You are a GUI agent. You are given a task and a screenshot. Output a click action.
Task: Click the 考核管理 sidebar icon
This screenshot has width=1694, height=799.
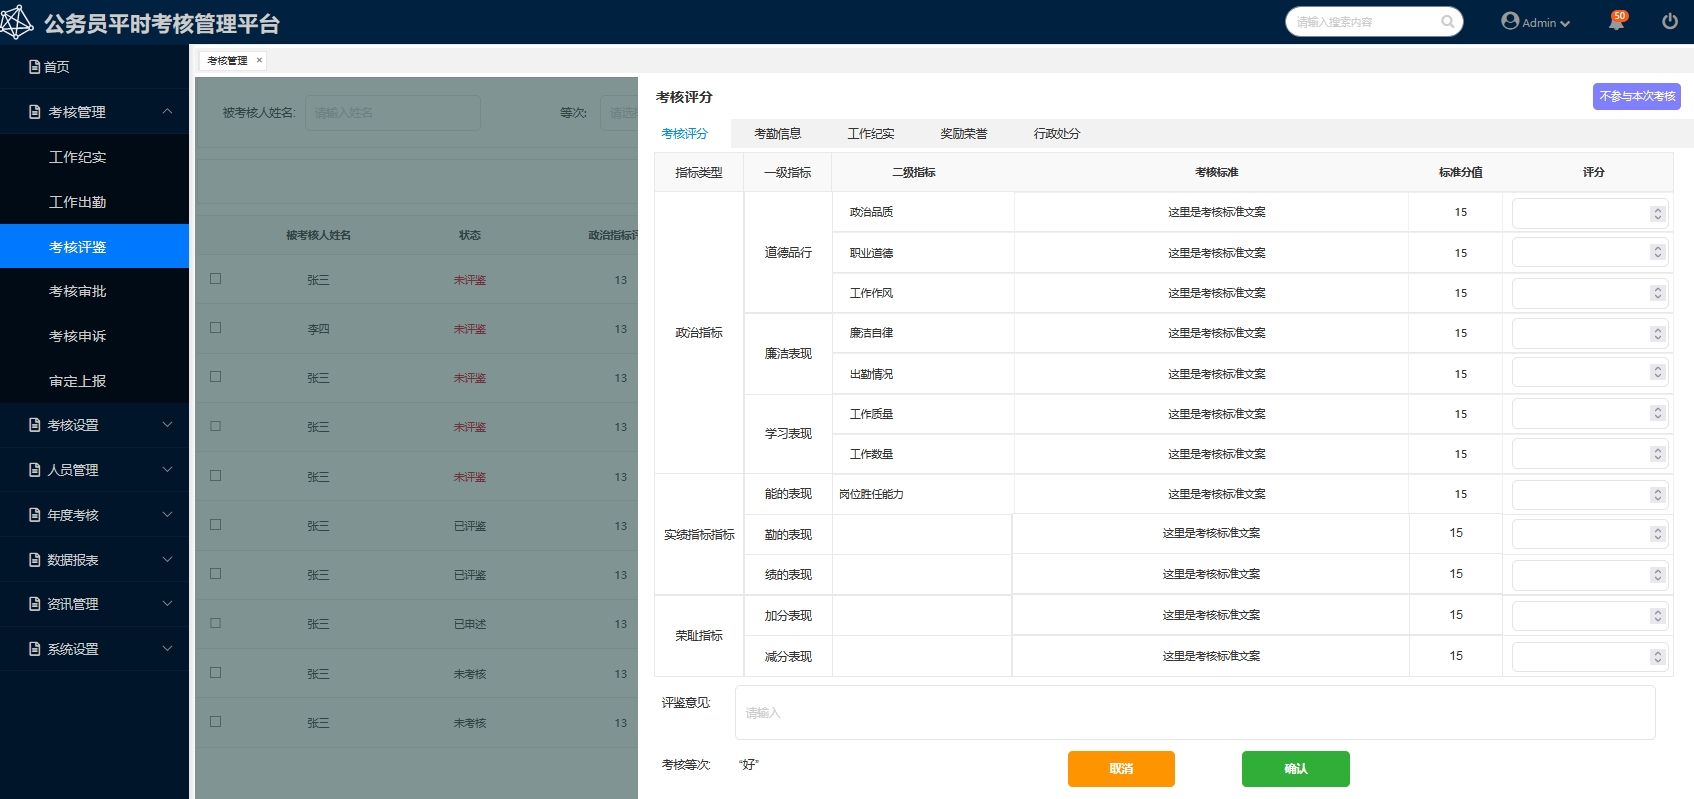[35, 112]
